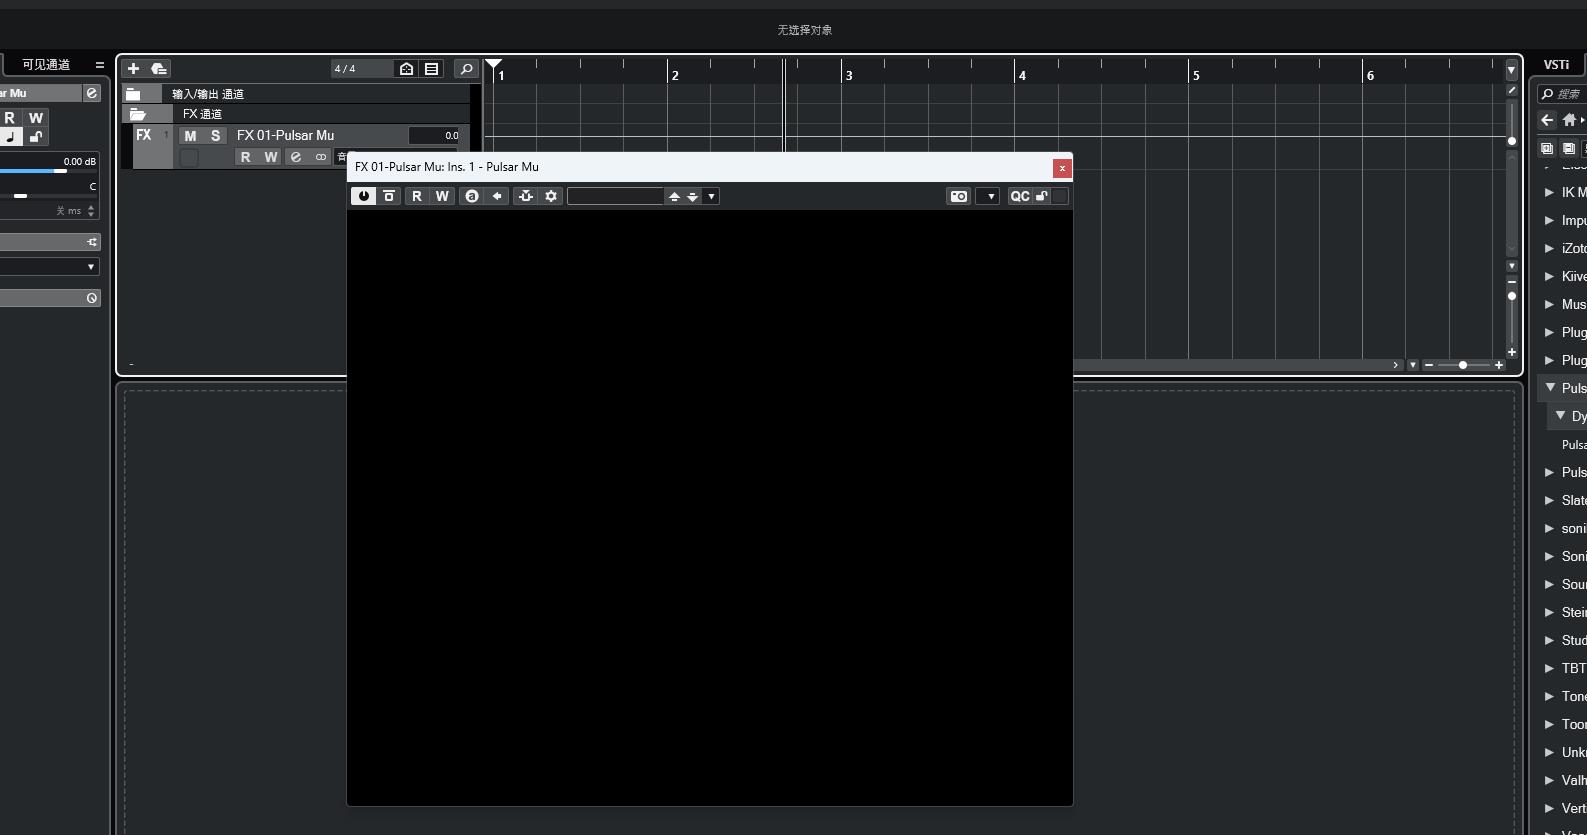Open the 输入/输出 通道 folder icon
This screenshot has height=835, width=1587.
pyautogui.click(x=133, y=94)
